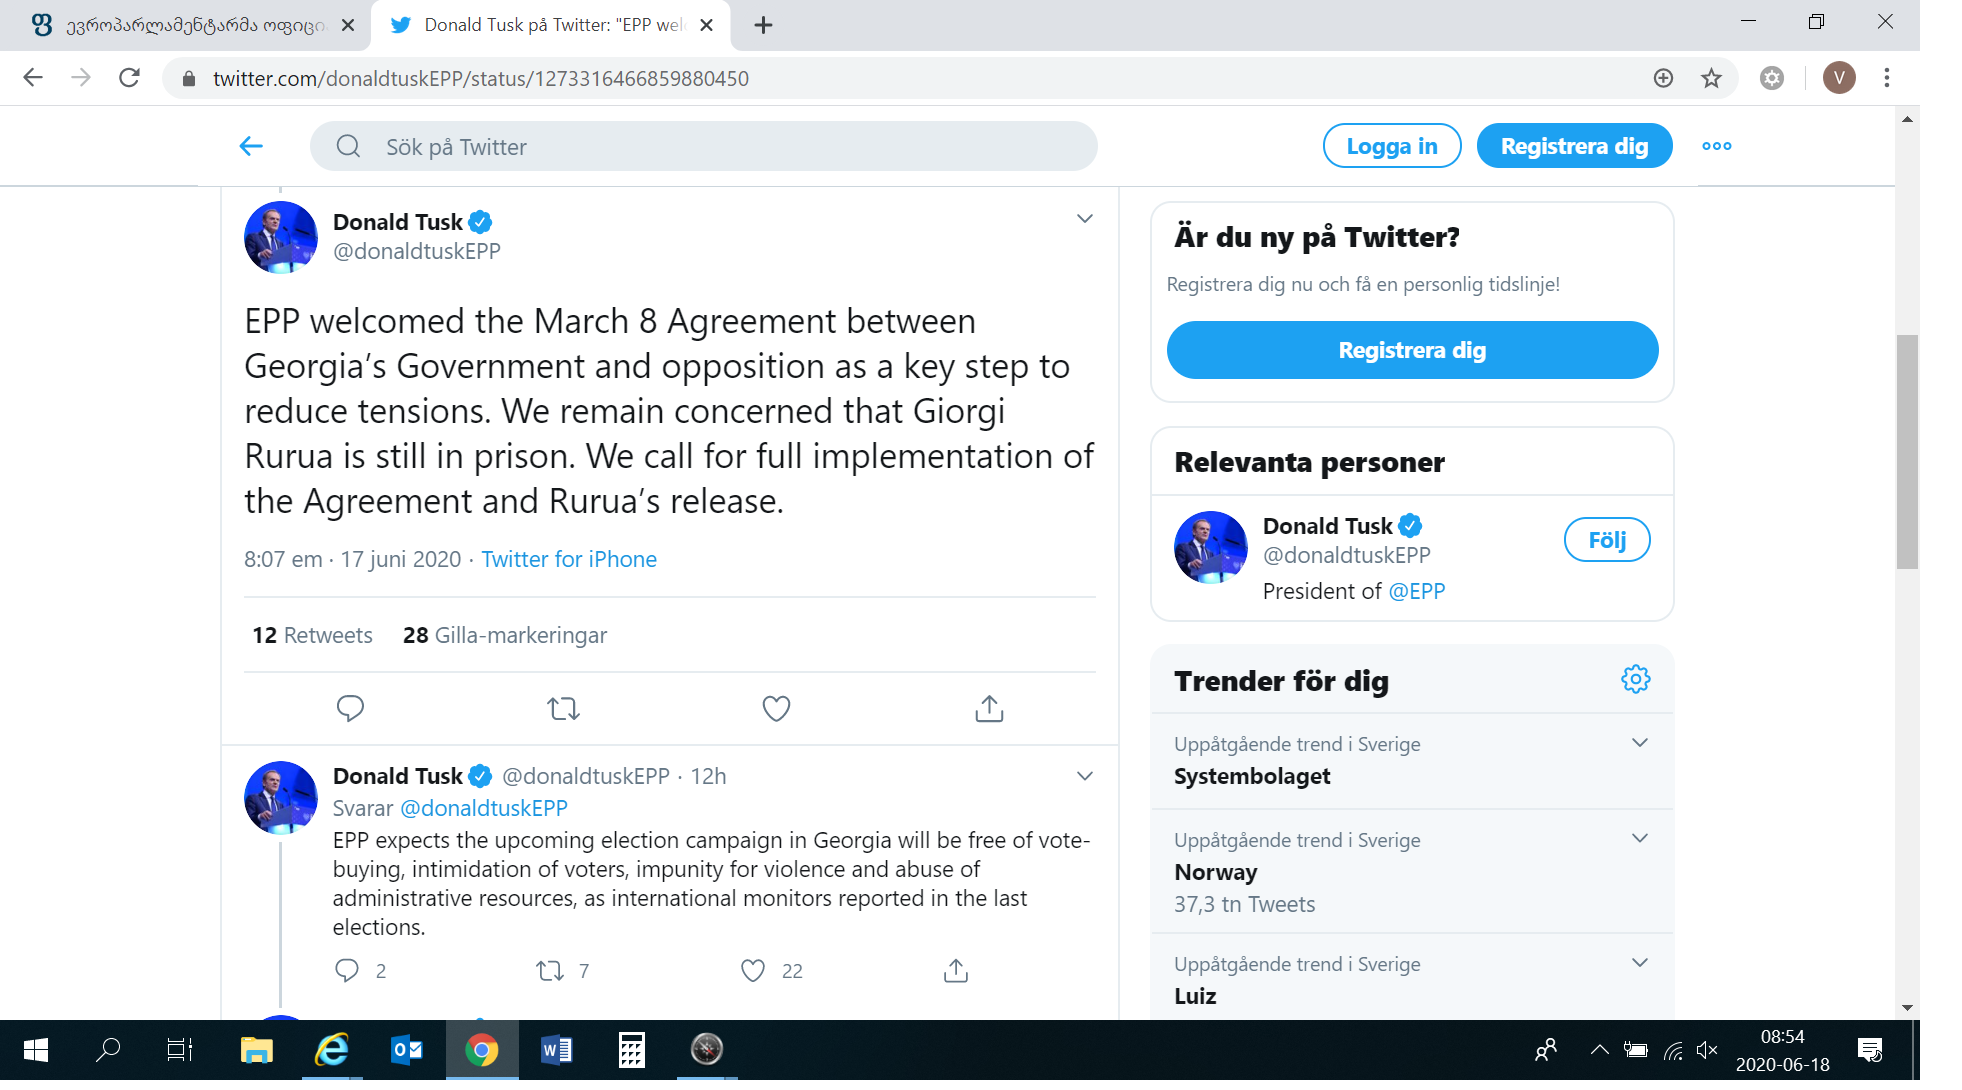Open the Systembolaget trend options chevron
The height and width of the screenshot is (1090, 1962).
pyautogui.click(x=1639, y=743)
